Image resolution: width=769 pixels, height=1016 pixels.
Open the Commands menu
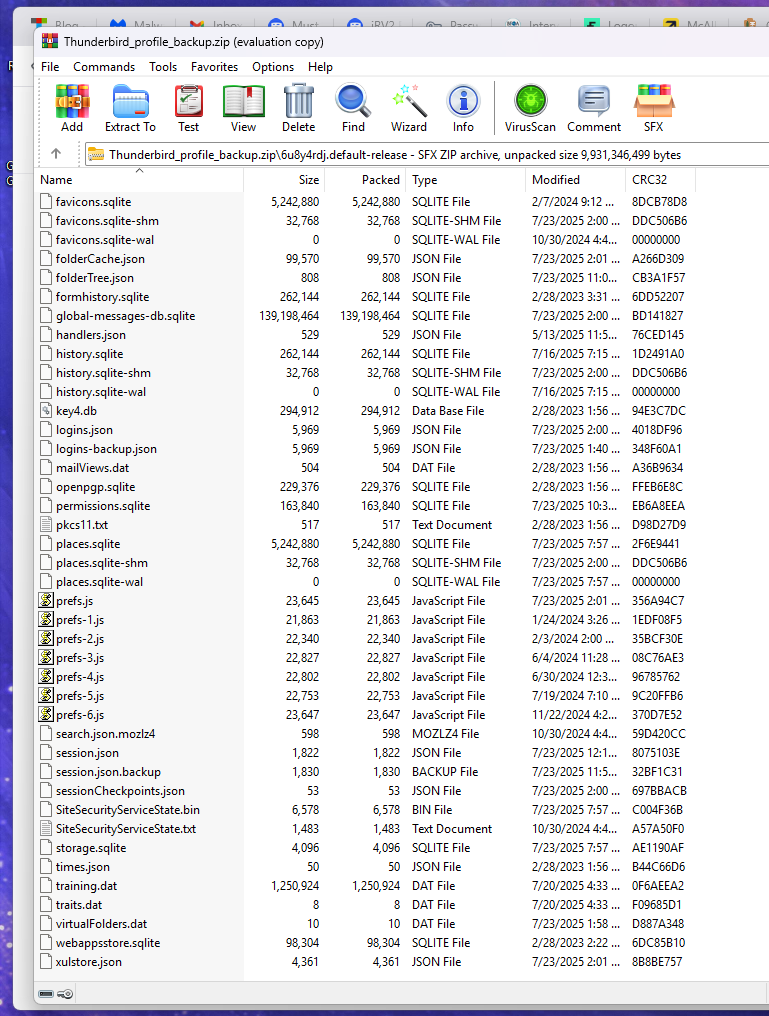[x=104, y=67]
